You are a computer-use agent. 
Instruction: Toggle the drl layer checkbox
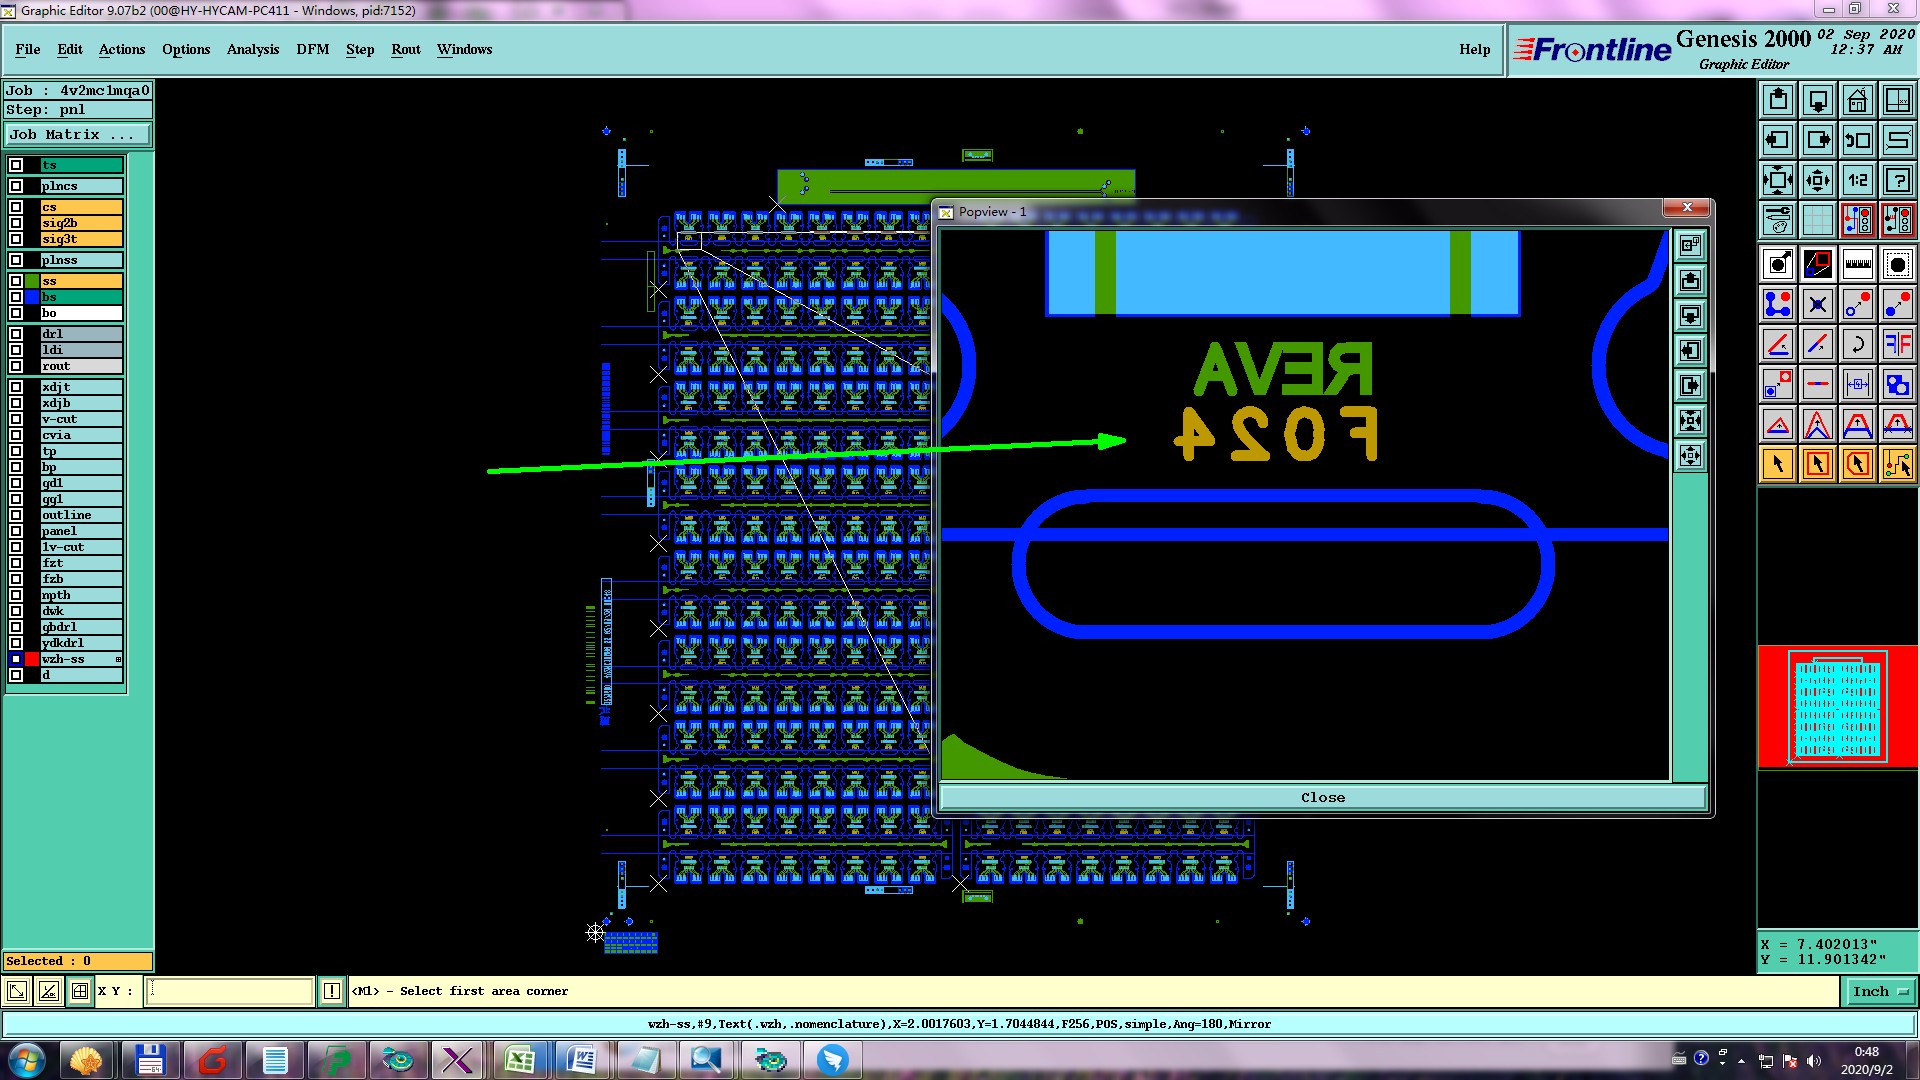pyautogui.click(x=16, y=334)
